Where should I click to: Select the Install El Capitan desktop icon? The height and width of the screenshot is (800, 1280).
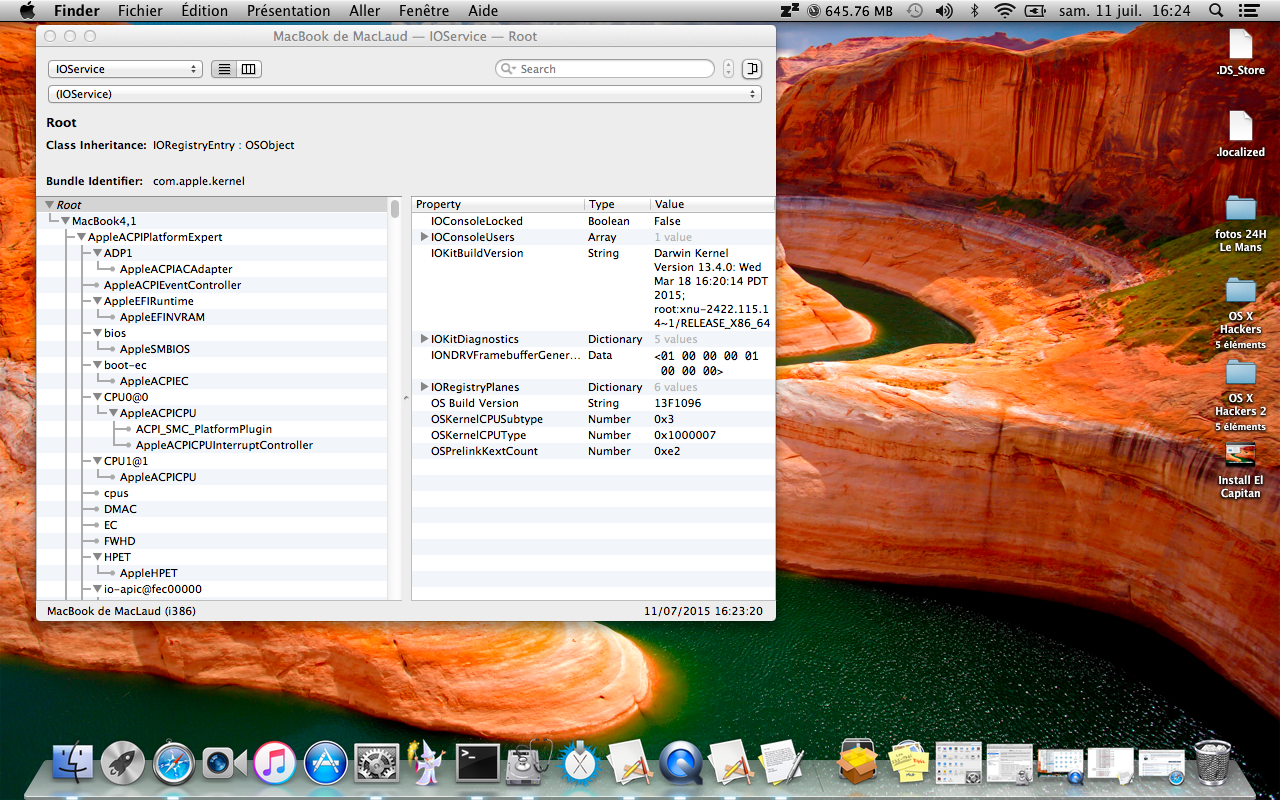click(1240, 454)
